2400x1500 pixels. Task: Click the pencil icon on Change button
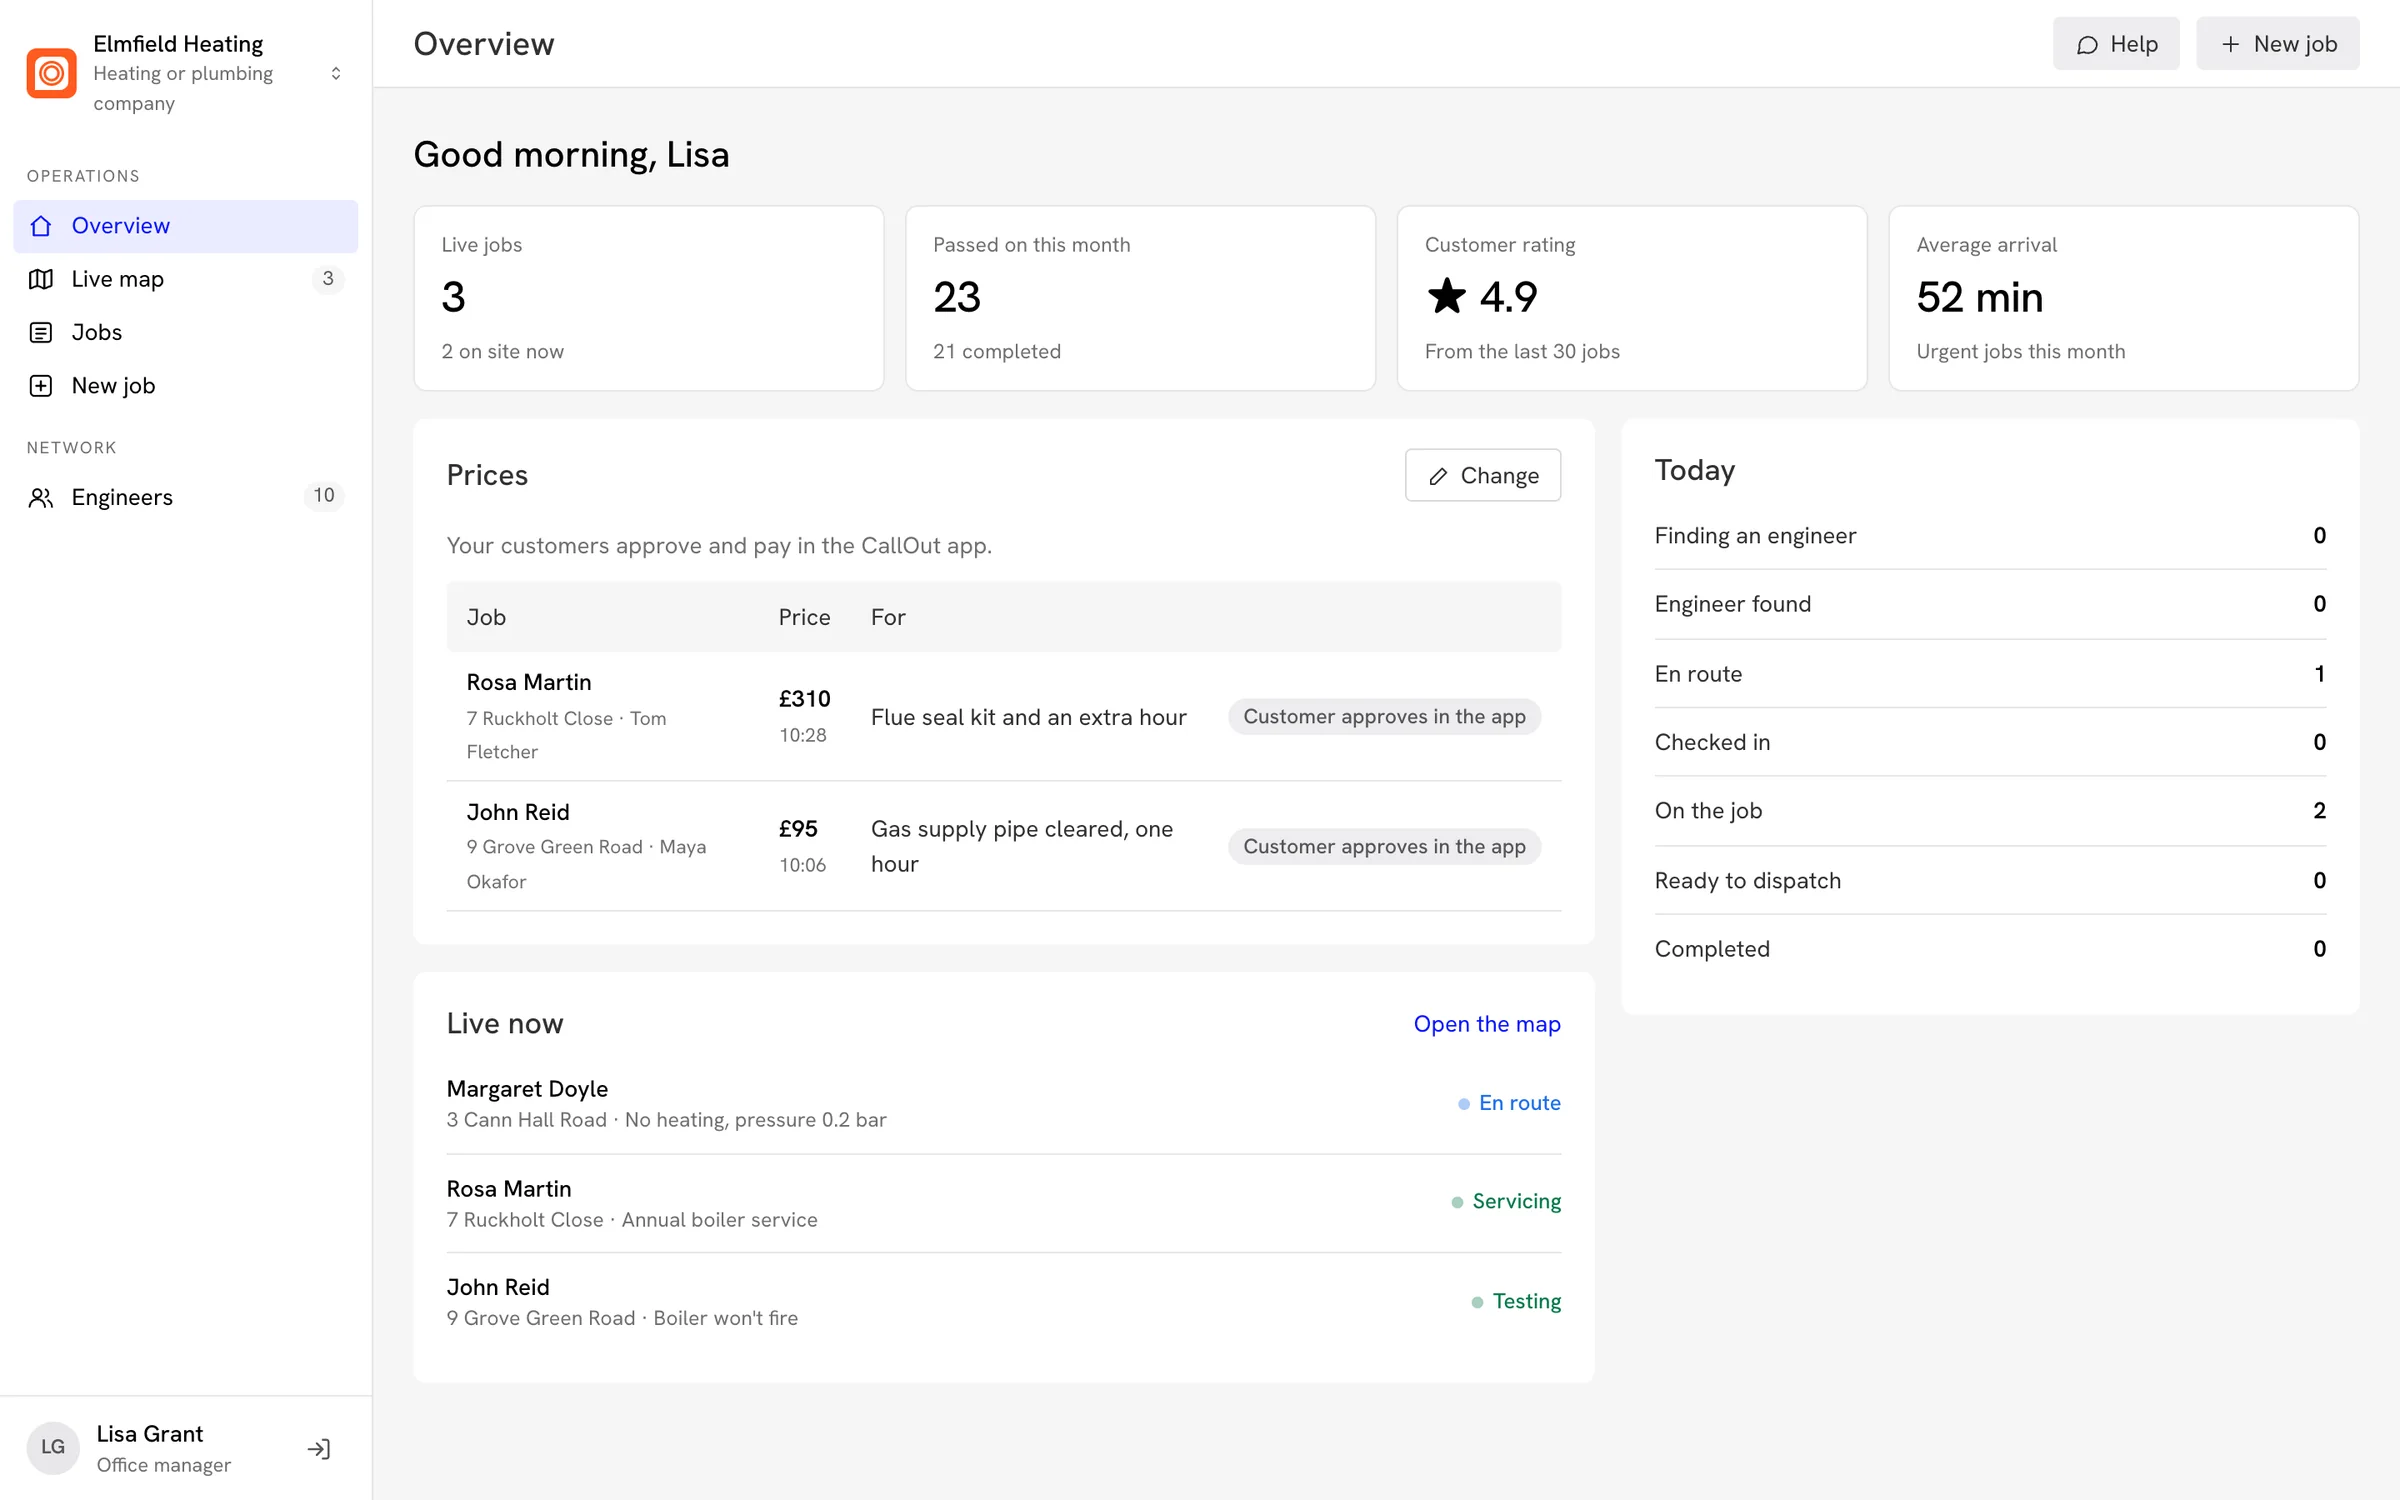1438,476
